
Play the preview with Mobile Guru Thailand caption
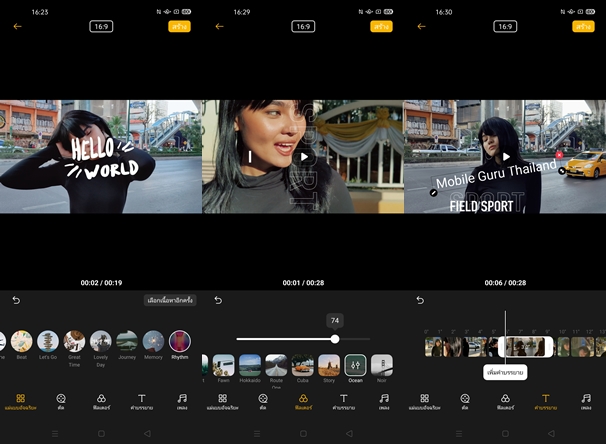click(x=506, y=156)
